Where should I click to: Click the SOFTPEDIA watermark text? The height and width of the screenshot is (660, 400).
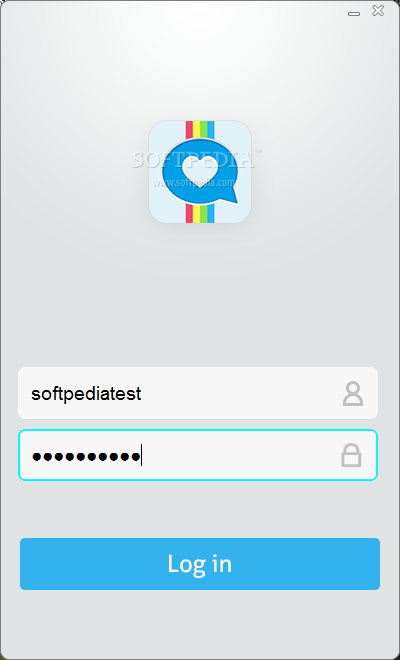(x=196, y=160)
